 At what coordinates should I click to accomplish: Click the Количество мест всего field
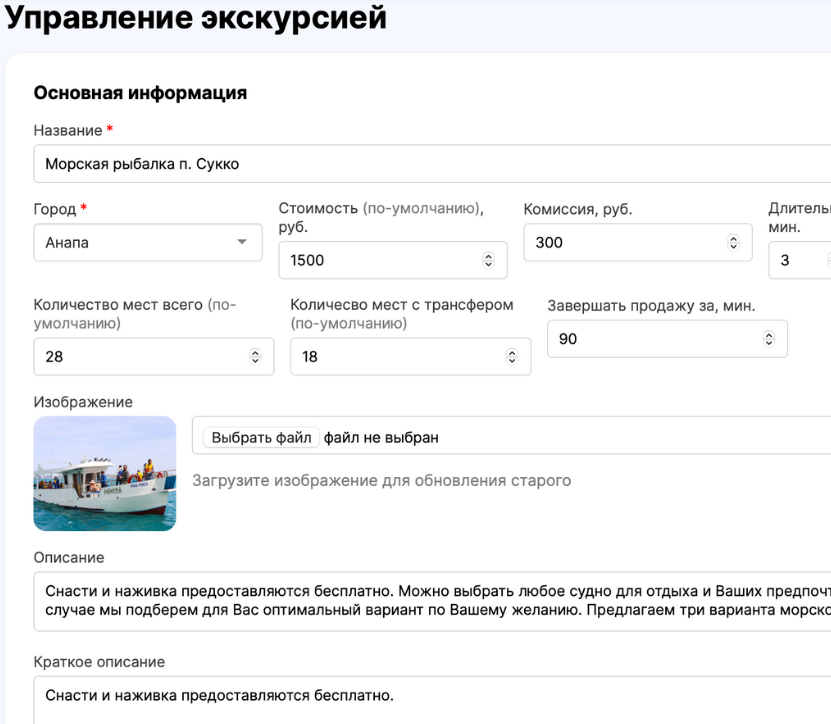140,356
